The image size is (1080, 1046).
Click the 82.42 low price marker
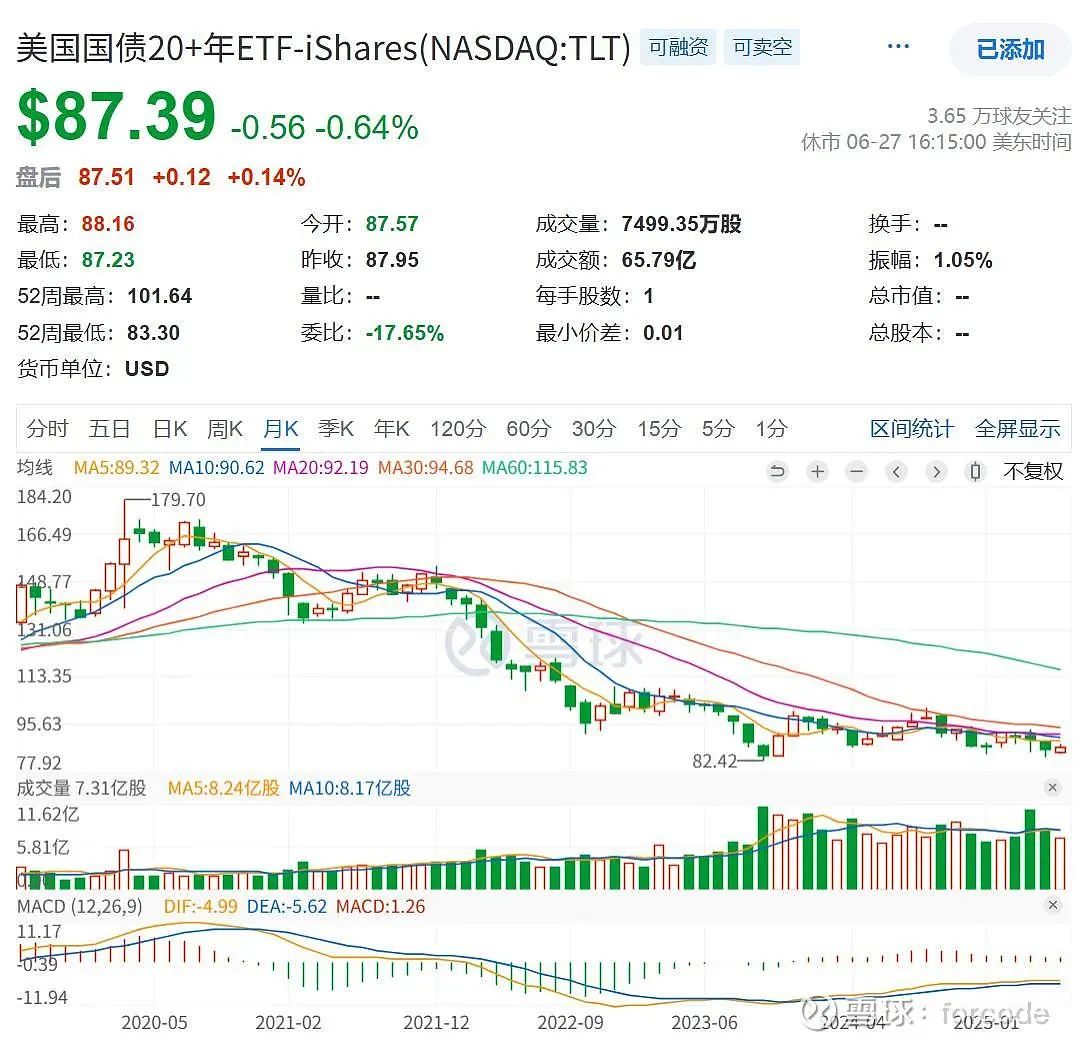(714, 761)
